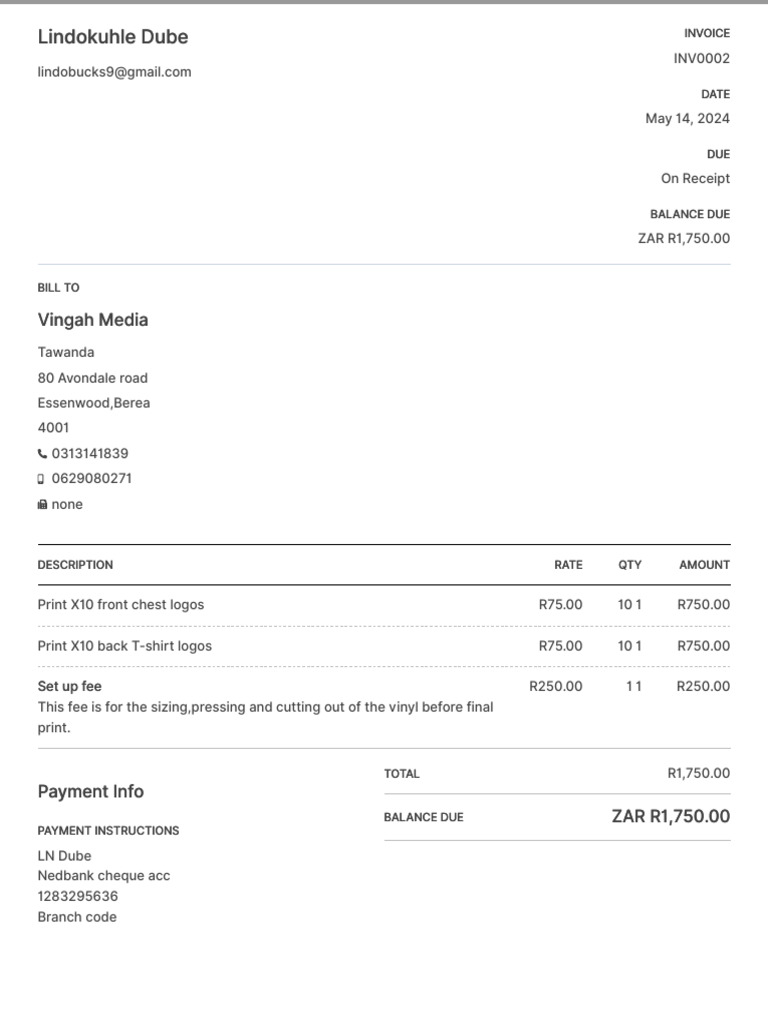
Task: Select the Print X10 back T-shirt logos row
Action: point(384,647)
